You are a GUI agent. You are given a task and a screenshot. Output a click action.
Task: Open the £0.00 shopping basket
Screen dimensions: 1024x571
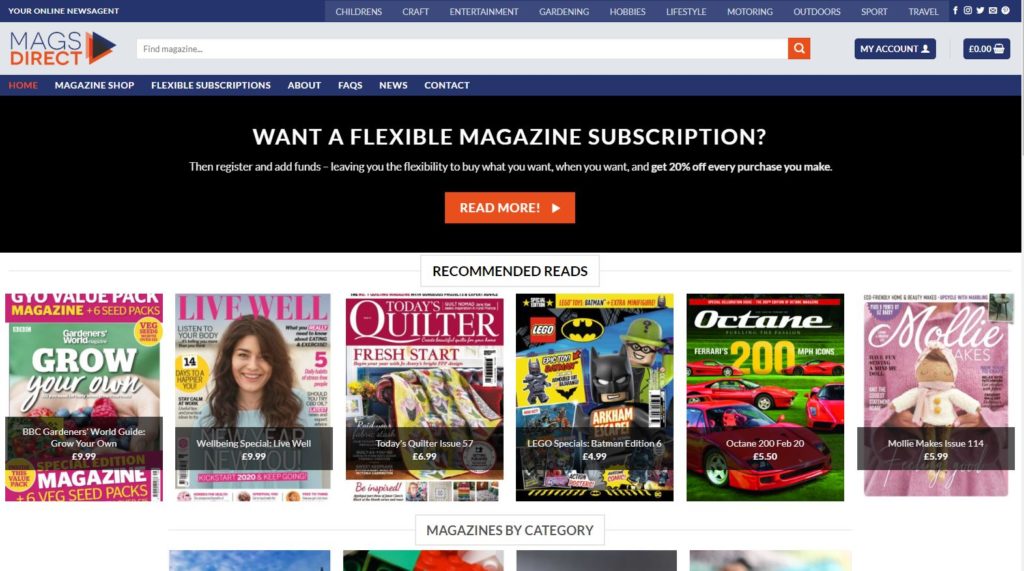coord(986,48)
